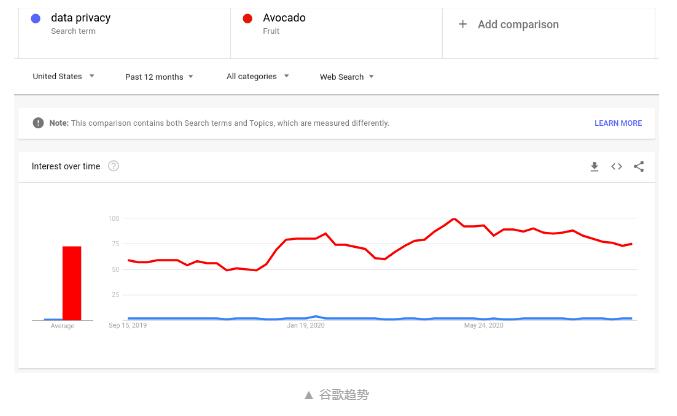This screenshot has width=677, height=416.
Task: Edit the data privacy search term
Action: pos(124,29)
